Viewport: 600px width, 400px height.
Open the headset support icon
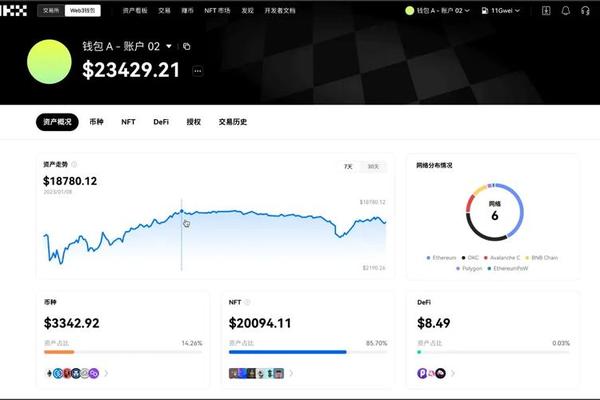click(585, 11)
